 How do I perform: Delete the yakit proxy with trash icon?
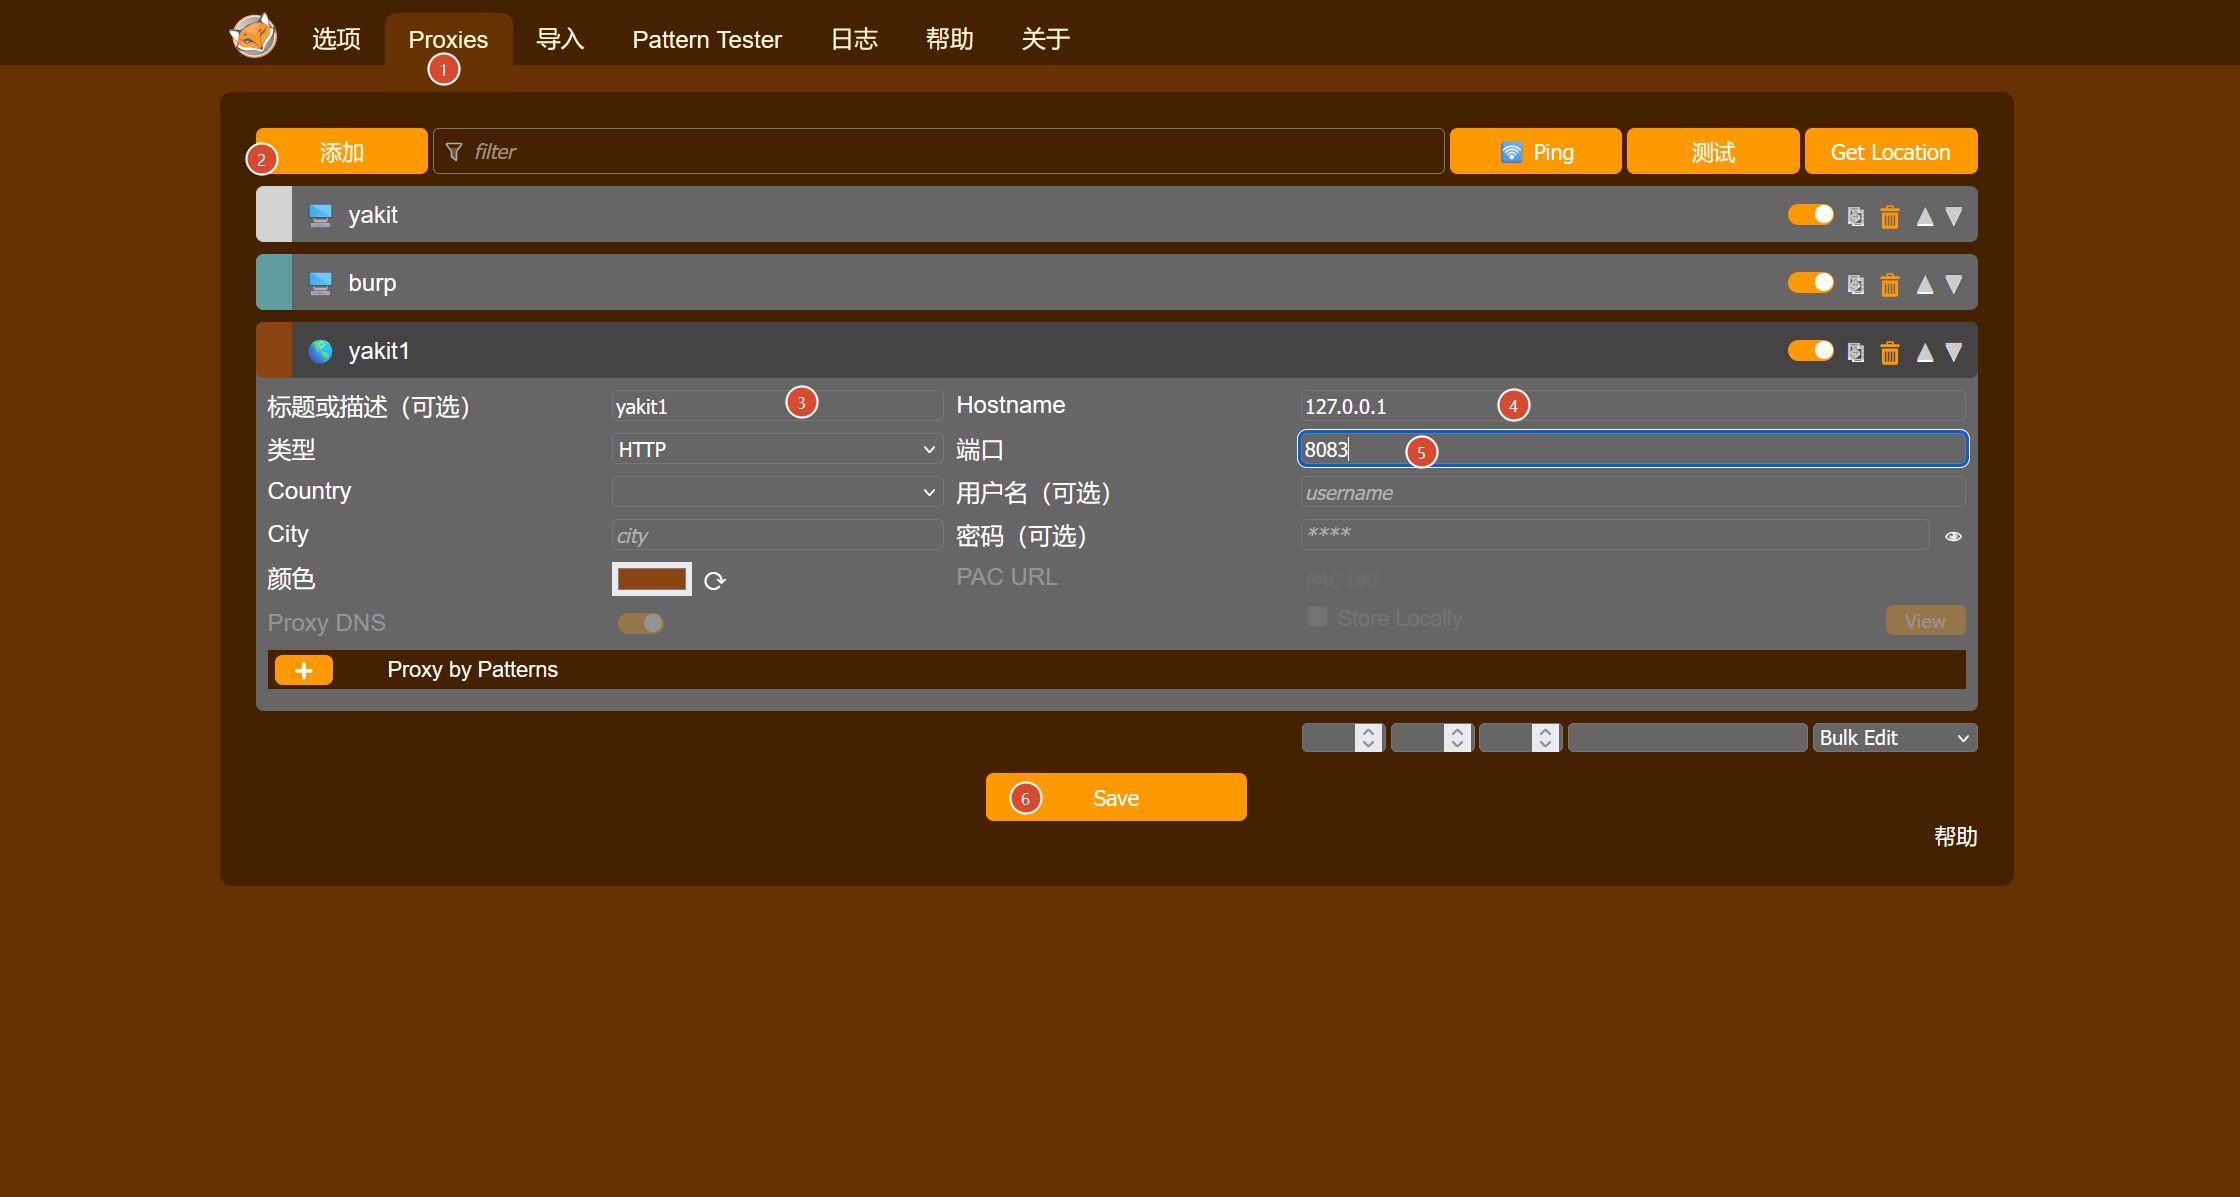click(x=1889, y=216)
